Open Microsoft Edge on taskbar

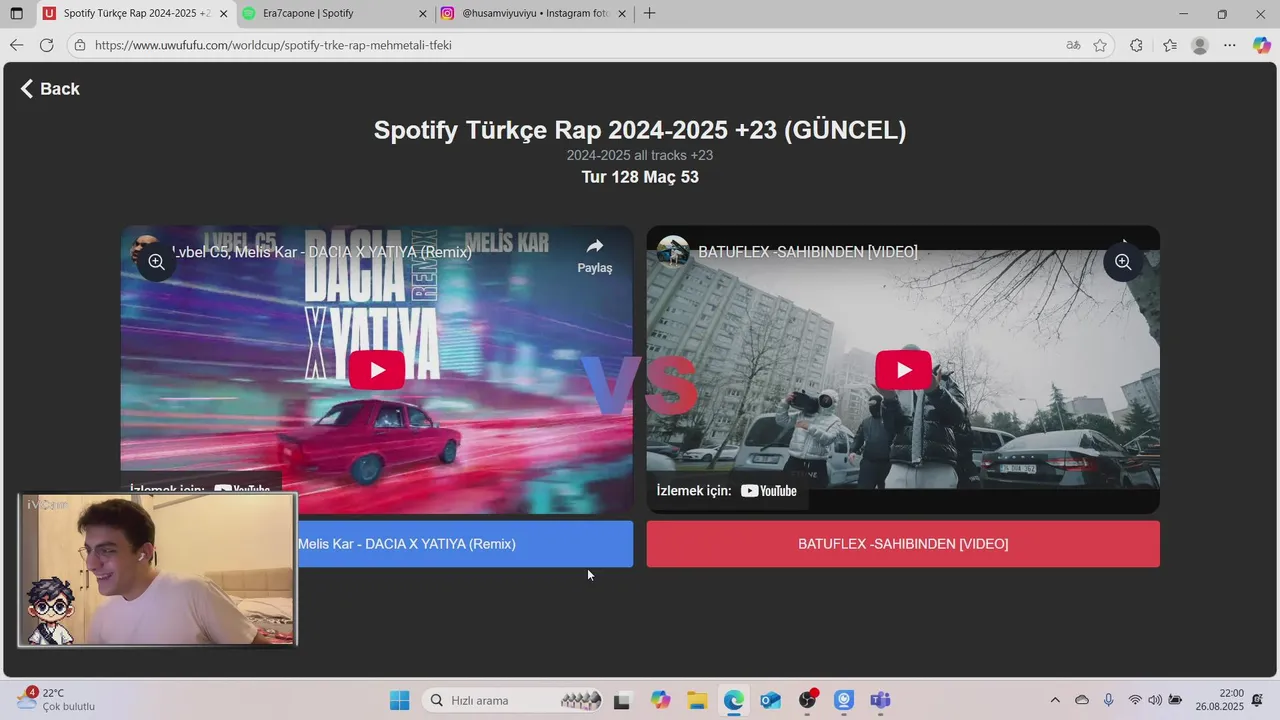tap(734, 700)
